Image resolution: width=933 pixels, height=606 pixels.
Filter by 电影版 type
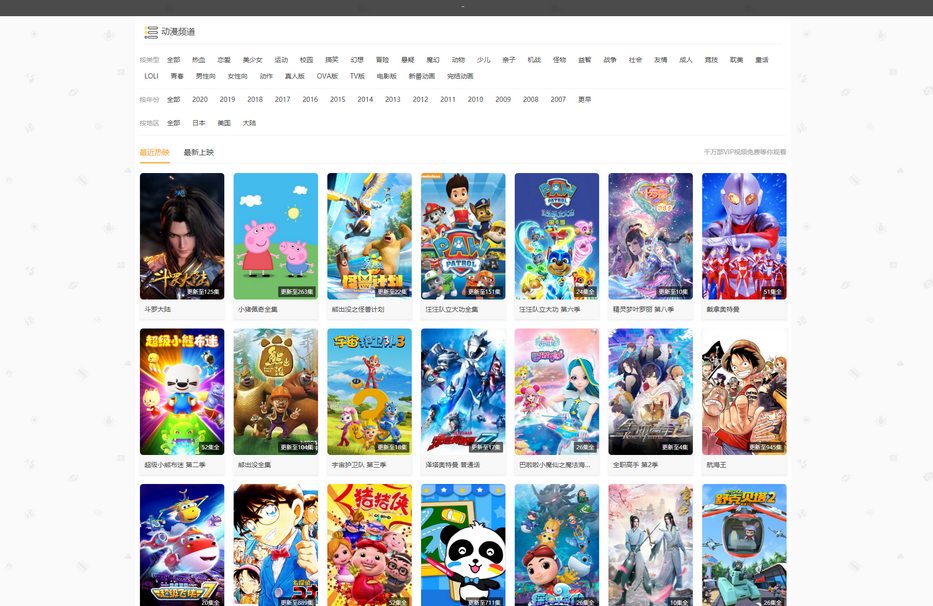(387, 76)
